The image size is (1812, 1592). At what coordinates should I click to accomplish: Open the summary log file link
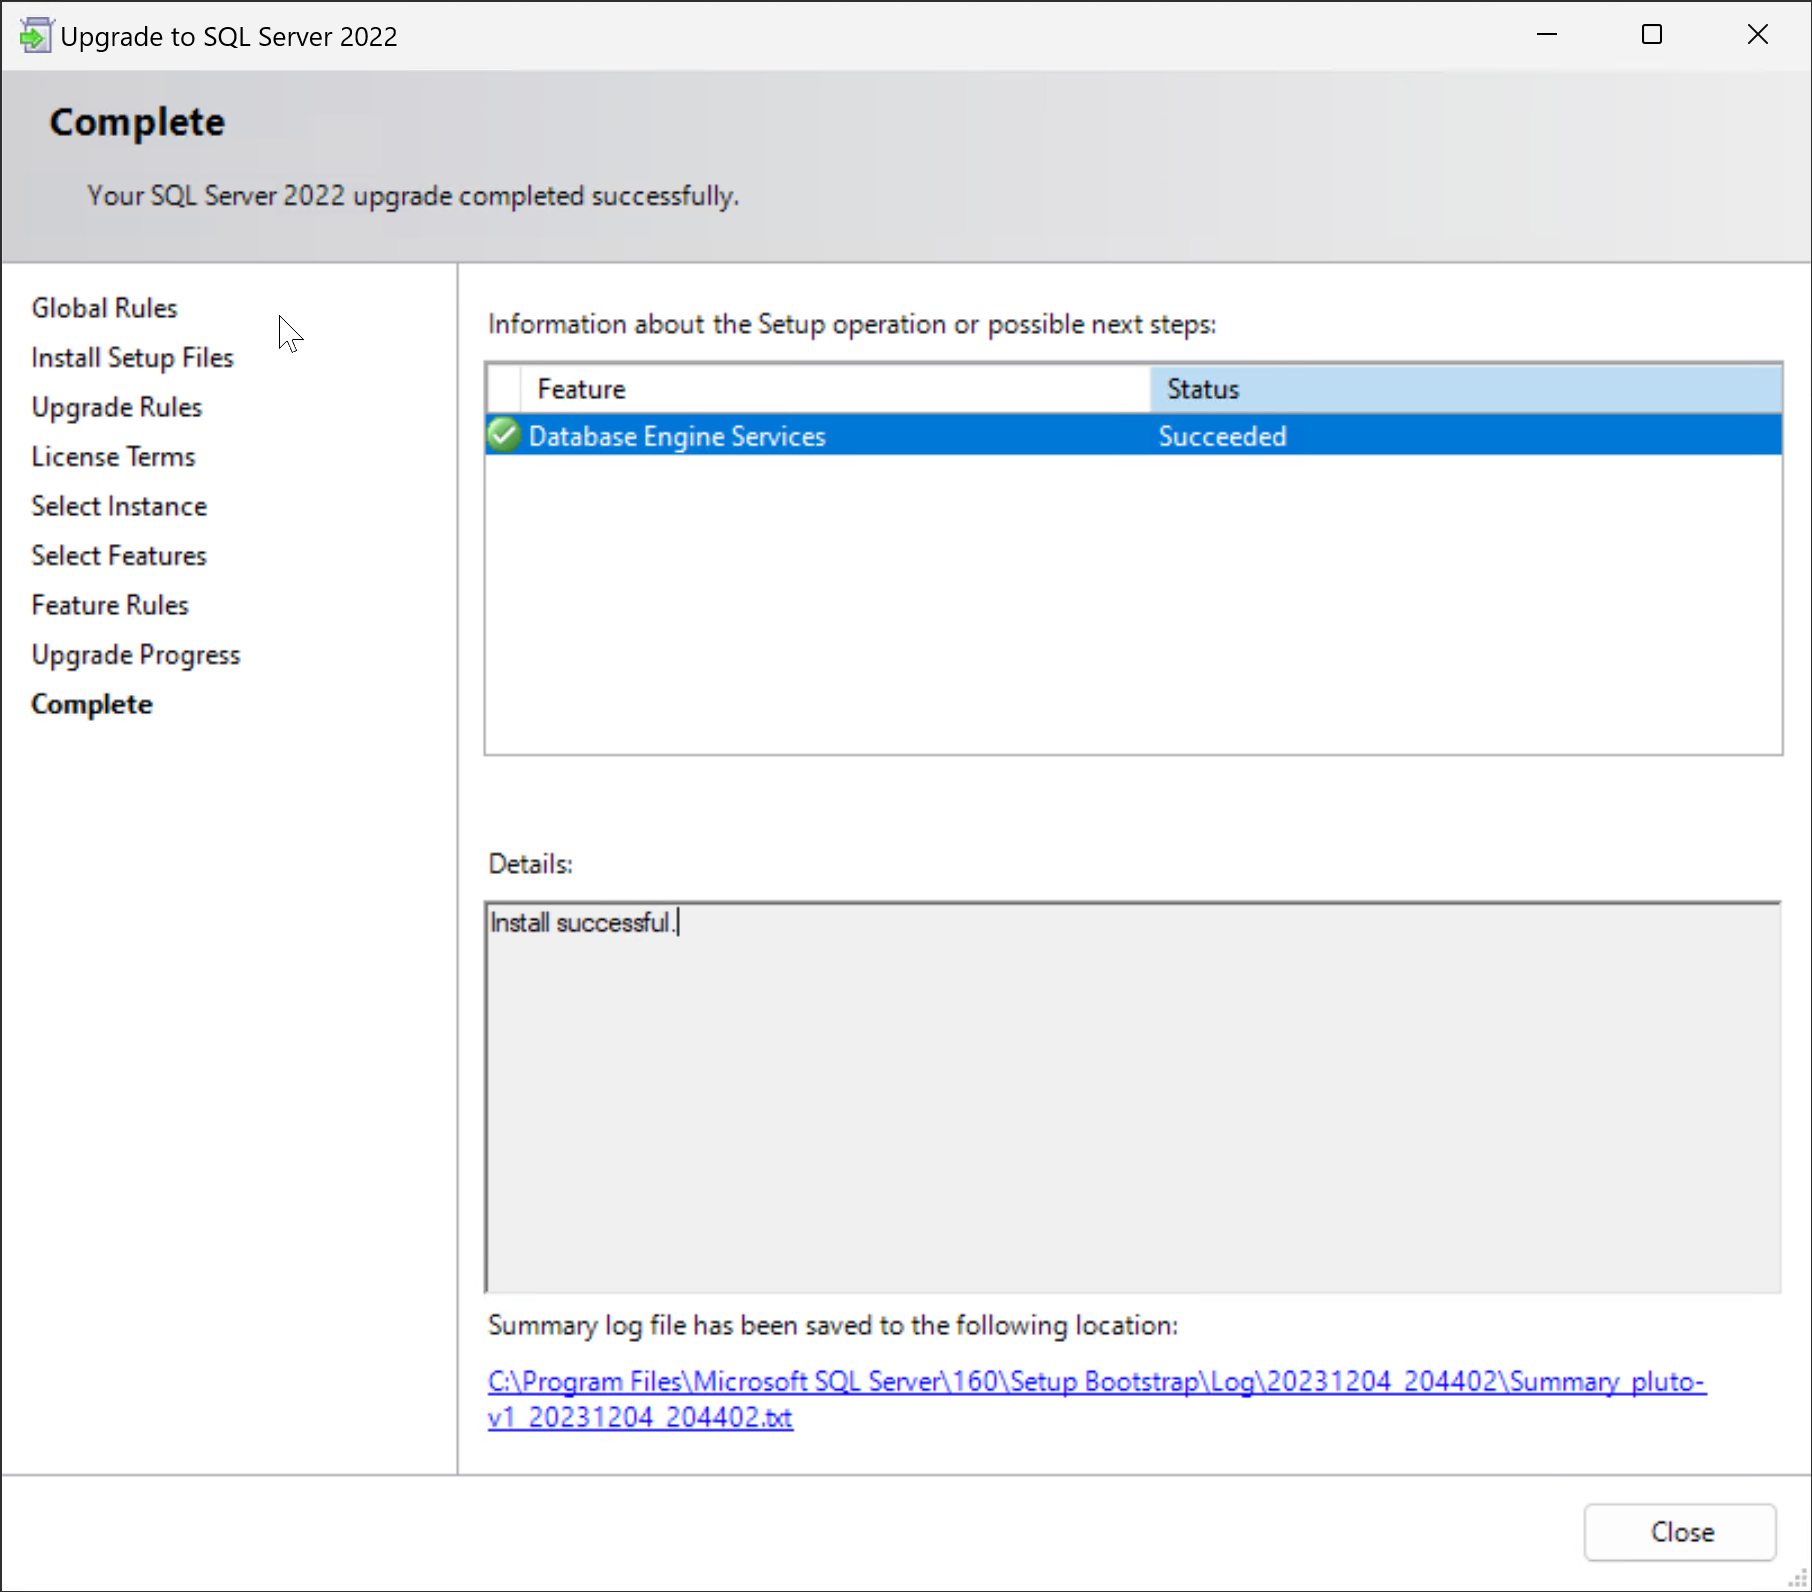tap(1095, 1382)
